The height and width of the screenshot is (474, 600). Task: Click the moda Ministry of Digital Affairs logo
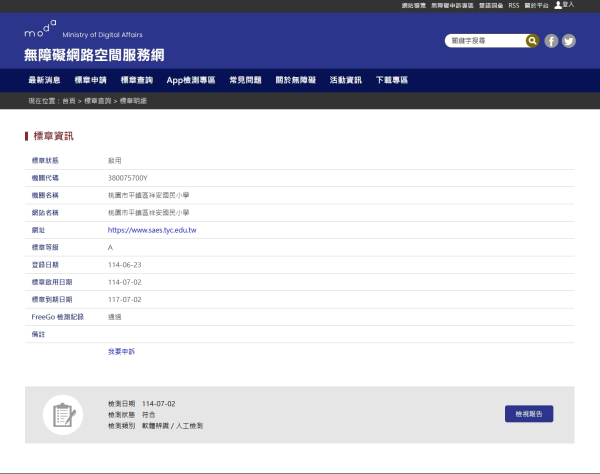[83, 29]
